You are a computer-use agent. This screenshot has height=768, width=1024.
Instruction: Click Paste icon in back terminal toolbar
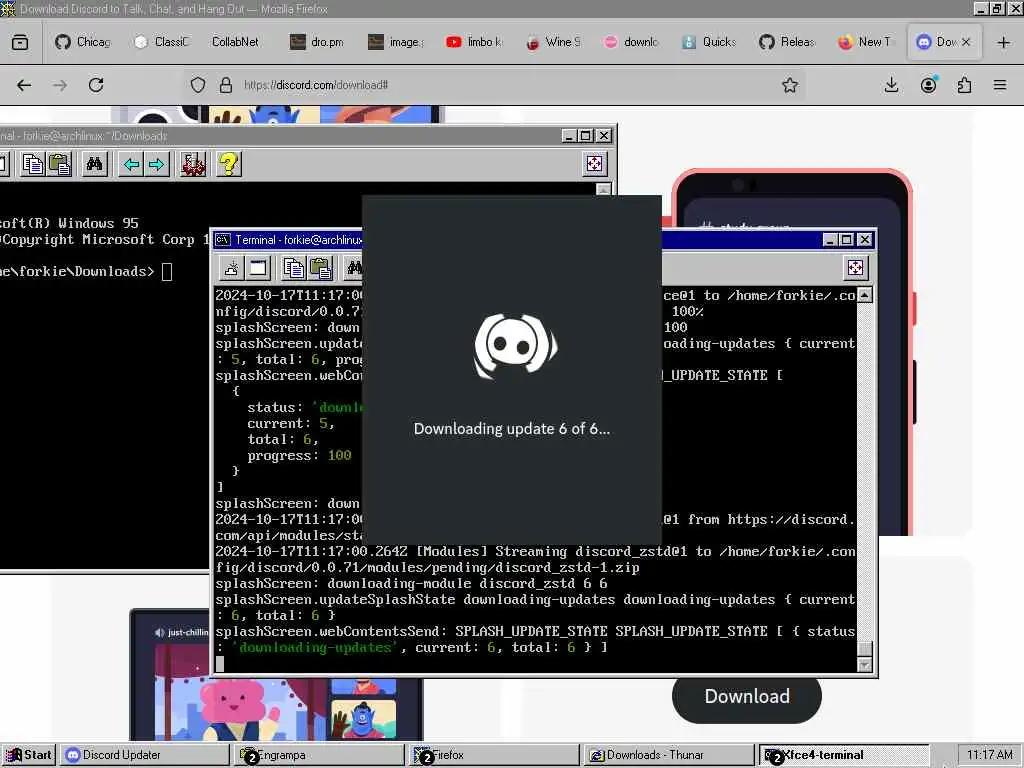[59, 164]
